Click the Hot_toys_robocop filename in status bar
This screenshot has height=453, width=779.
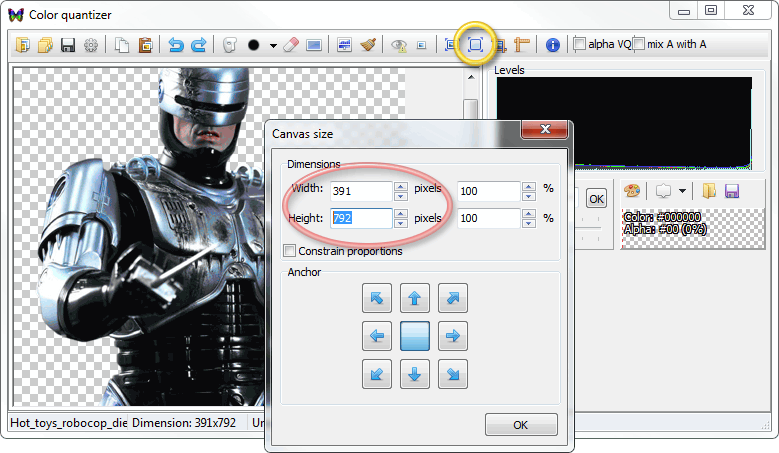[x=69, y=423]
